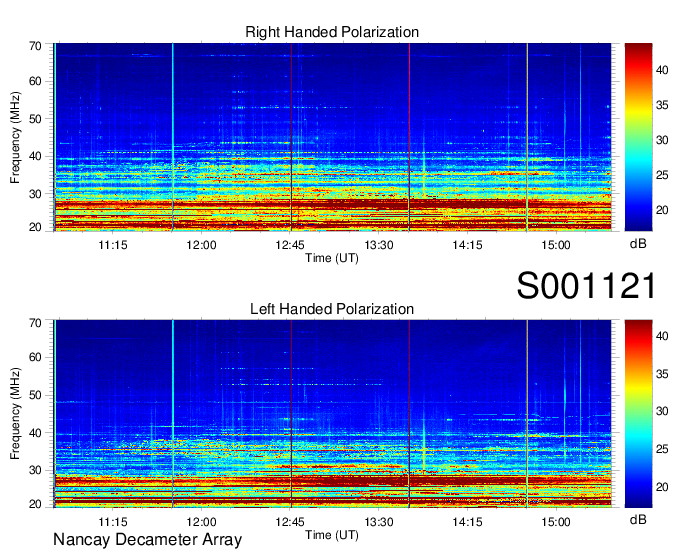Click 25 dB value on top color bar

point(662,175)
